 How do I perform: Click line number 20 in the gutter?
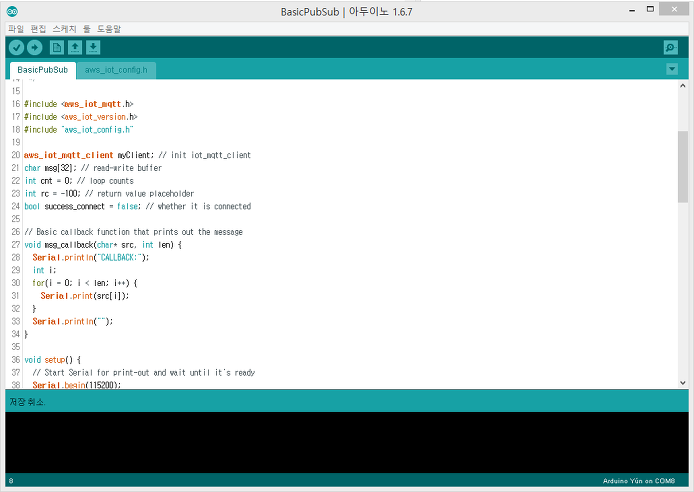(16, 155)
